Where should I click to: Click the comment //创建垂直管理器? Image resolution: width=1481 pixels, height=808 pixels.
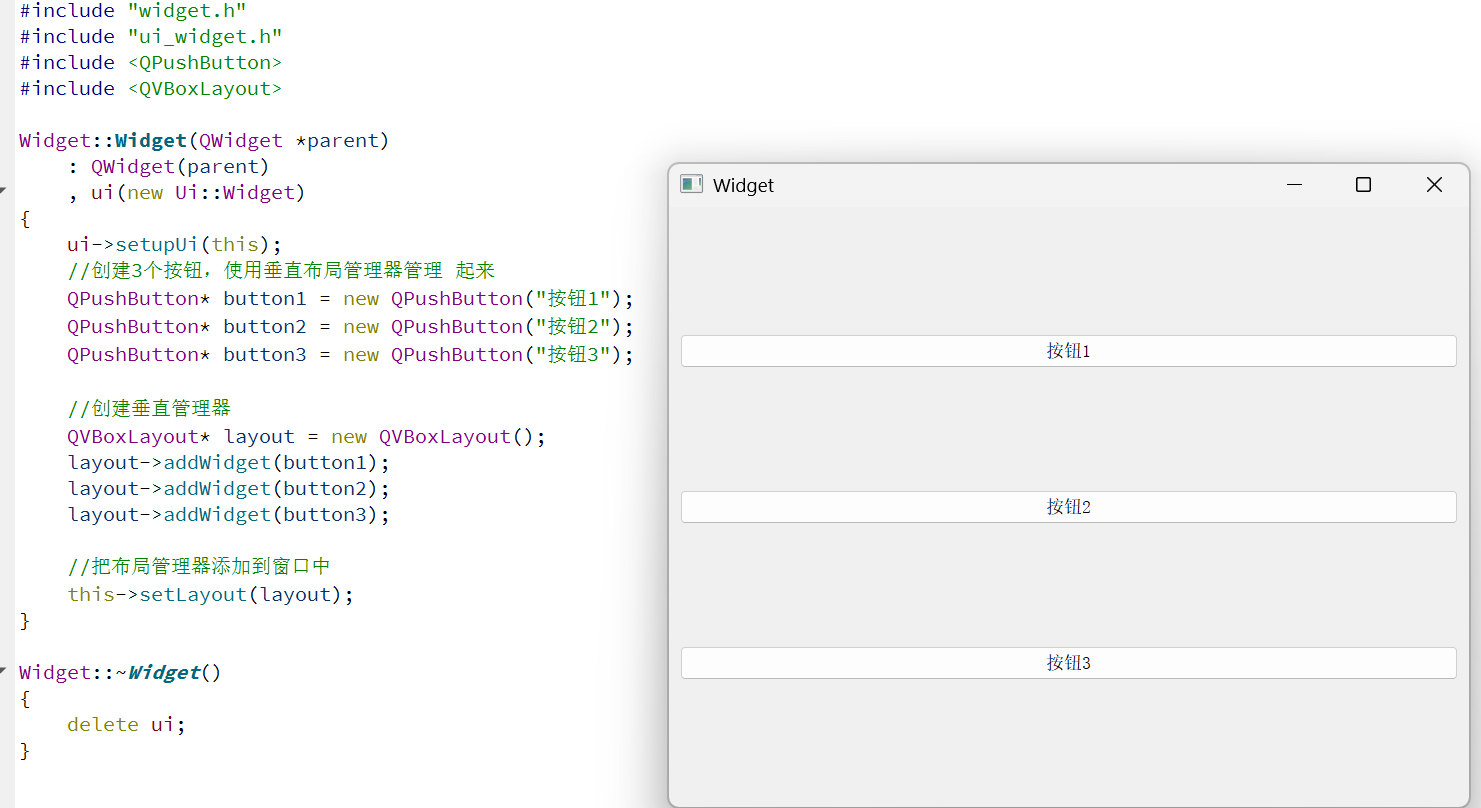click(x=150, y=408)
